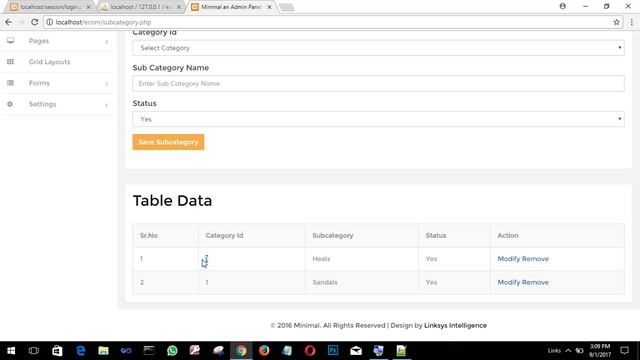Image resolution: width=640 pixels, height=360 pixels.
Task: Open the Pages sidebar menu
Action: coord(39,41)
